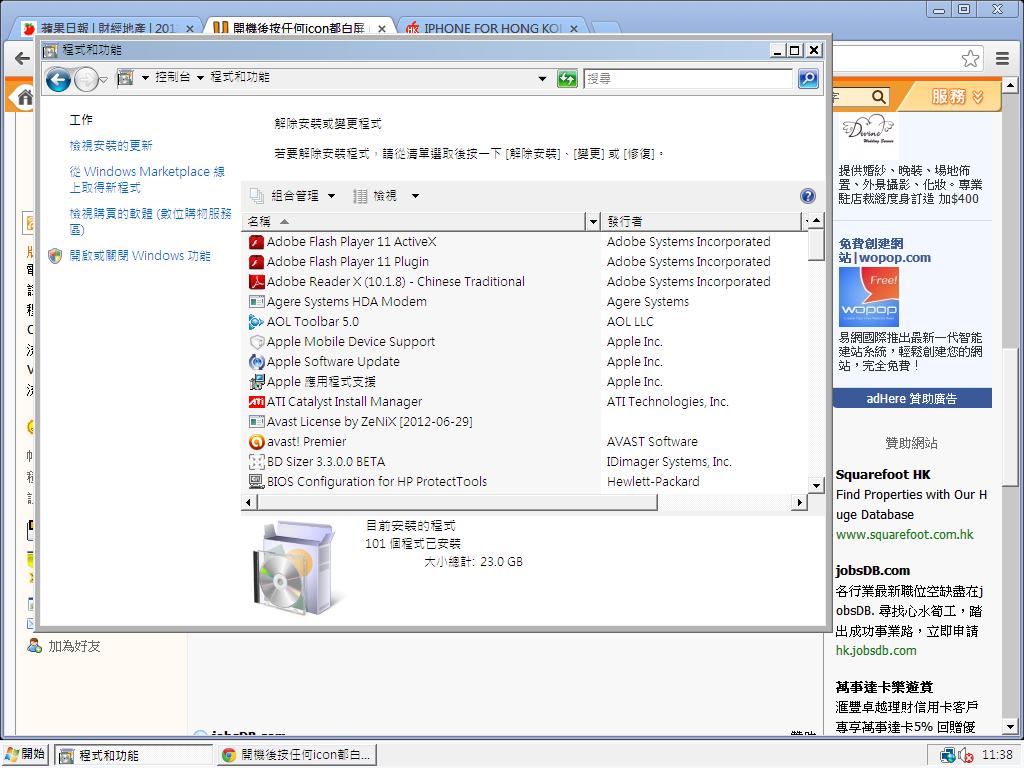Click the webpage search magnifier icon
Viewport: 1024px width, 768px height.
pos(879,97)
